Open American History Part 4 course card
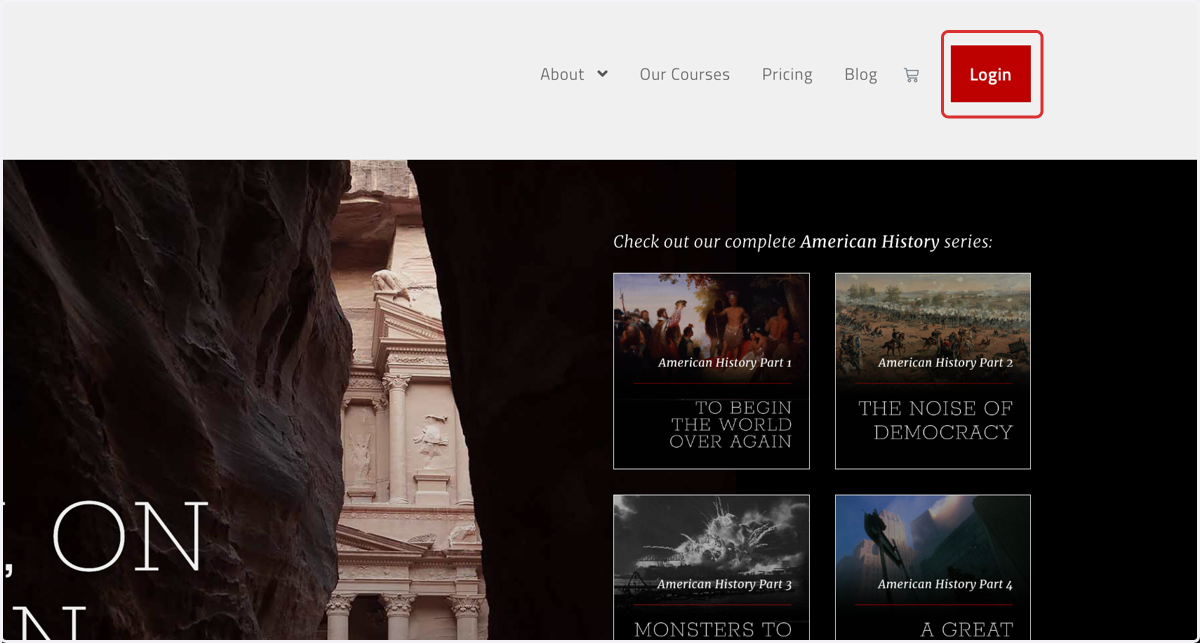 (x=933, y=568)
